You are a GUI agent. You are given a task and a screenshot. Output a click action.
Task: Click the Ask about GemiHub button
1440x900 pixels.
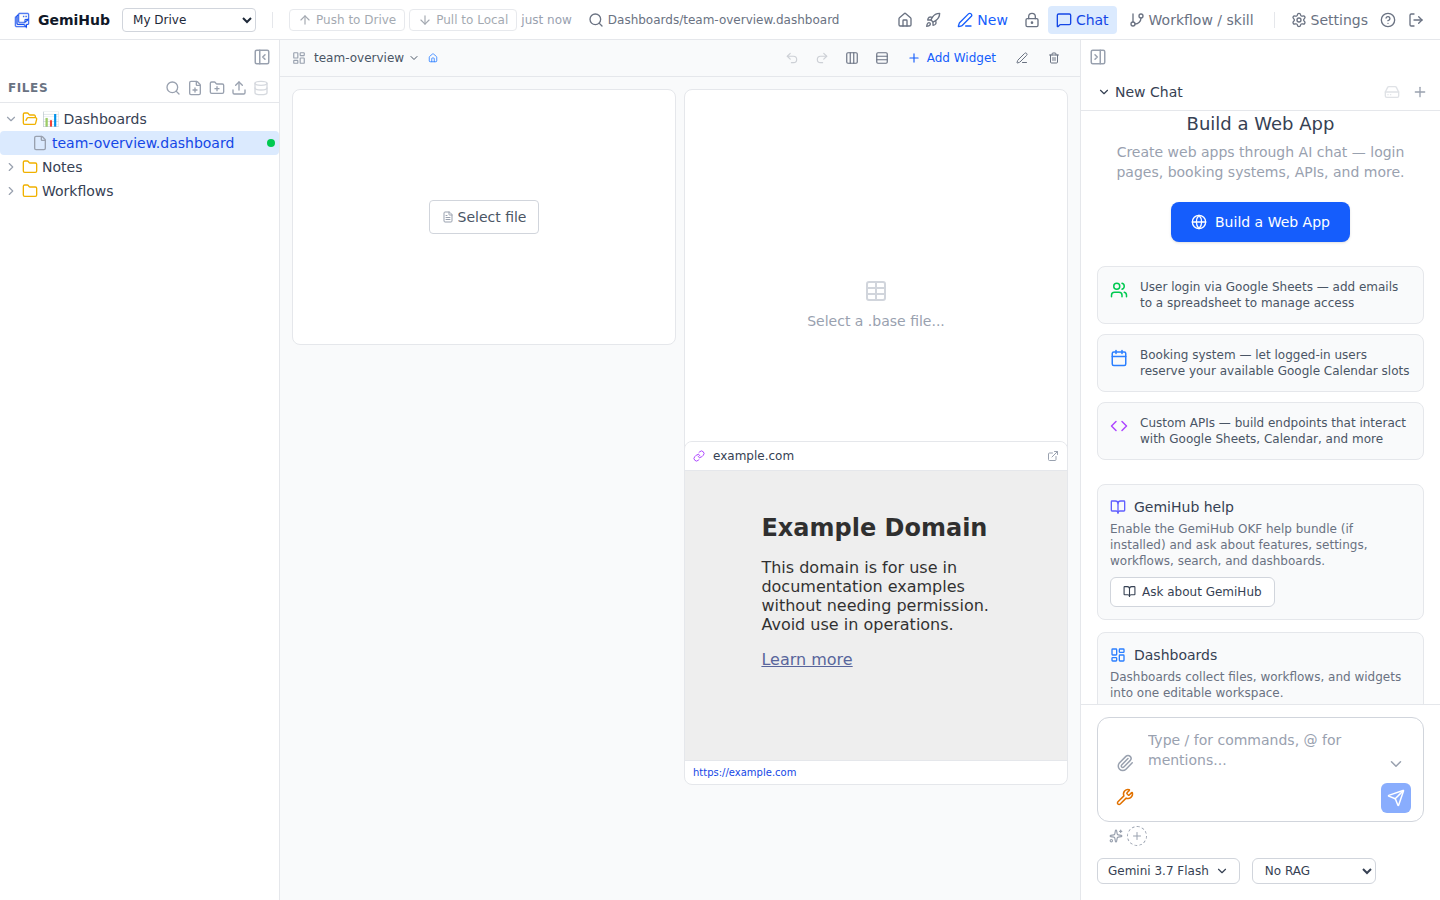[1192, 592]
